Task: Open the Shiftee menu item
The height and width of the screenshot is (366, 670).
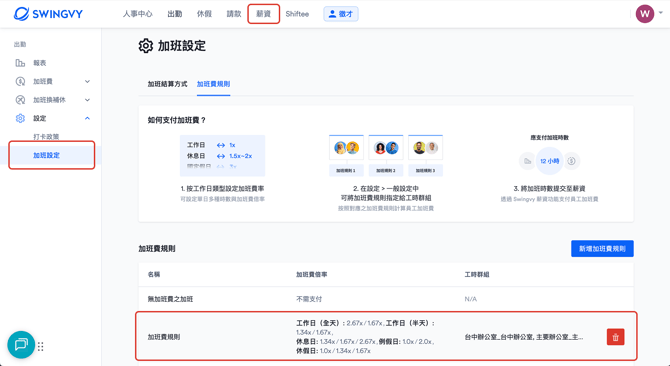Action: tap(297, 14)
